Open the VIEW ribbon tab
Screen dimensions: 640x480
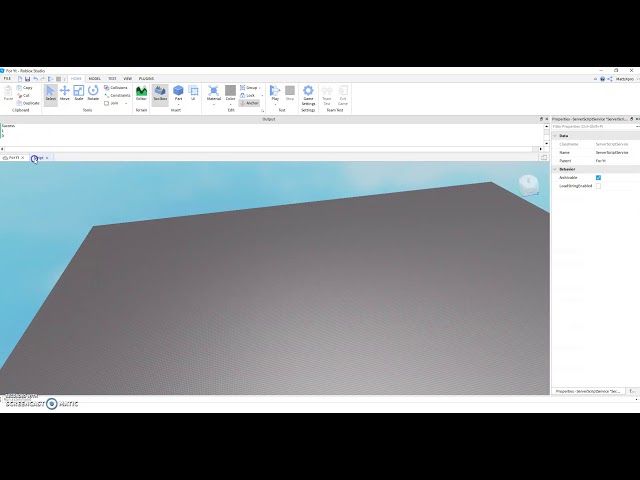[127, 78]
